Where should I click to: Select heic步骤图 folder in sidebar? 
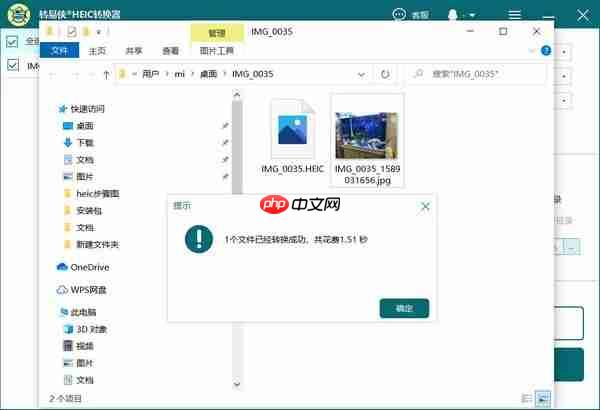pos(92,194)
